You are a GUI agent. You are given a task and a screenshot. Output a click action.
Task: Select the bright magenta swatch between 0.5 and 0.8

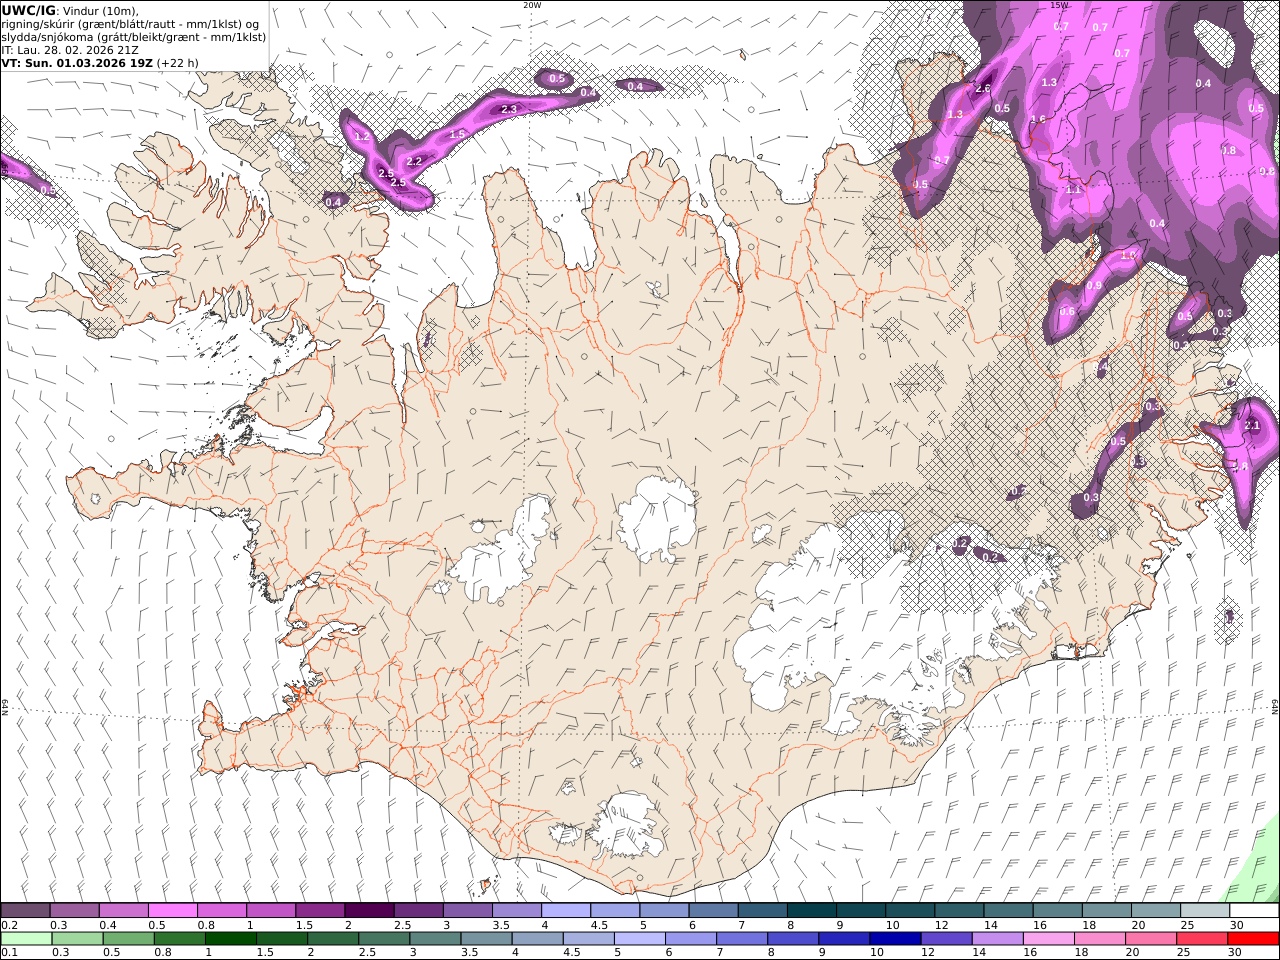[x=173, y=911]
